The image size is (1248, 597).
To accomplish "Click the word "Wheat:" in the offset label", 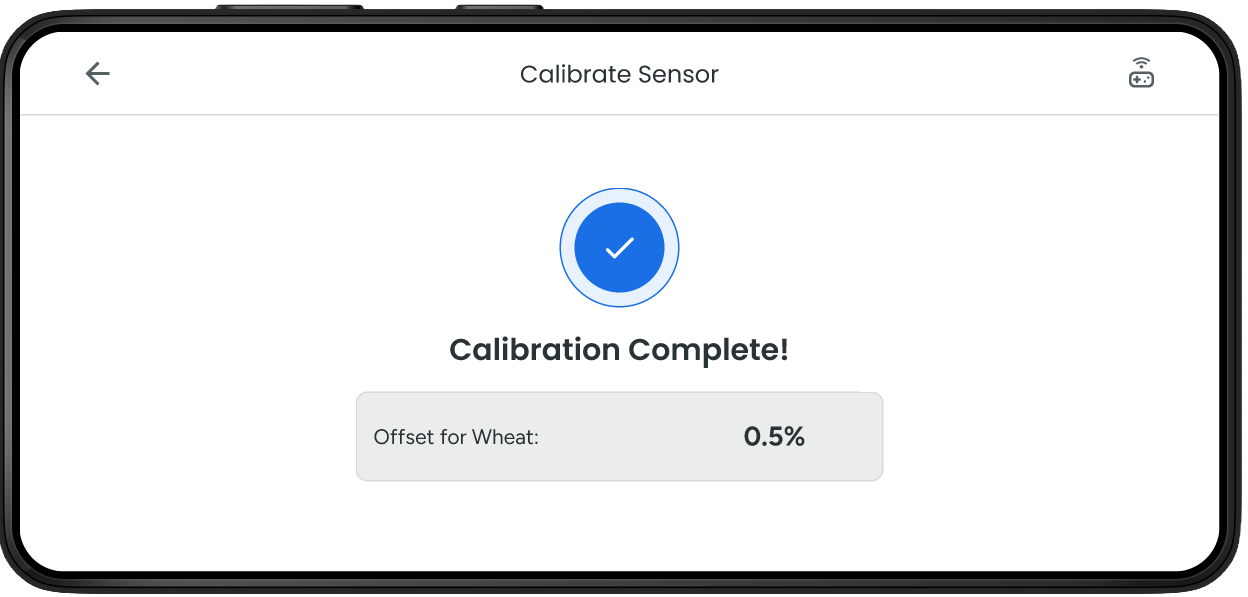I will [x=506, y=437].
